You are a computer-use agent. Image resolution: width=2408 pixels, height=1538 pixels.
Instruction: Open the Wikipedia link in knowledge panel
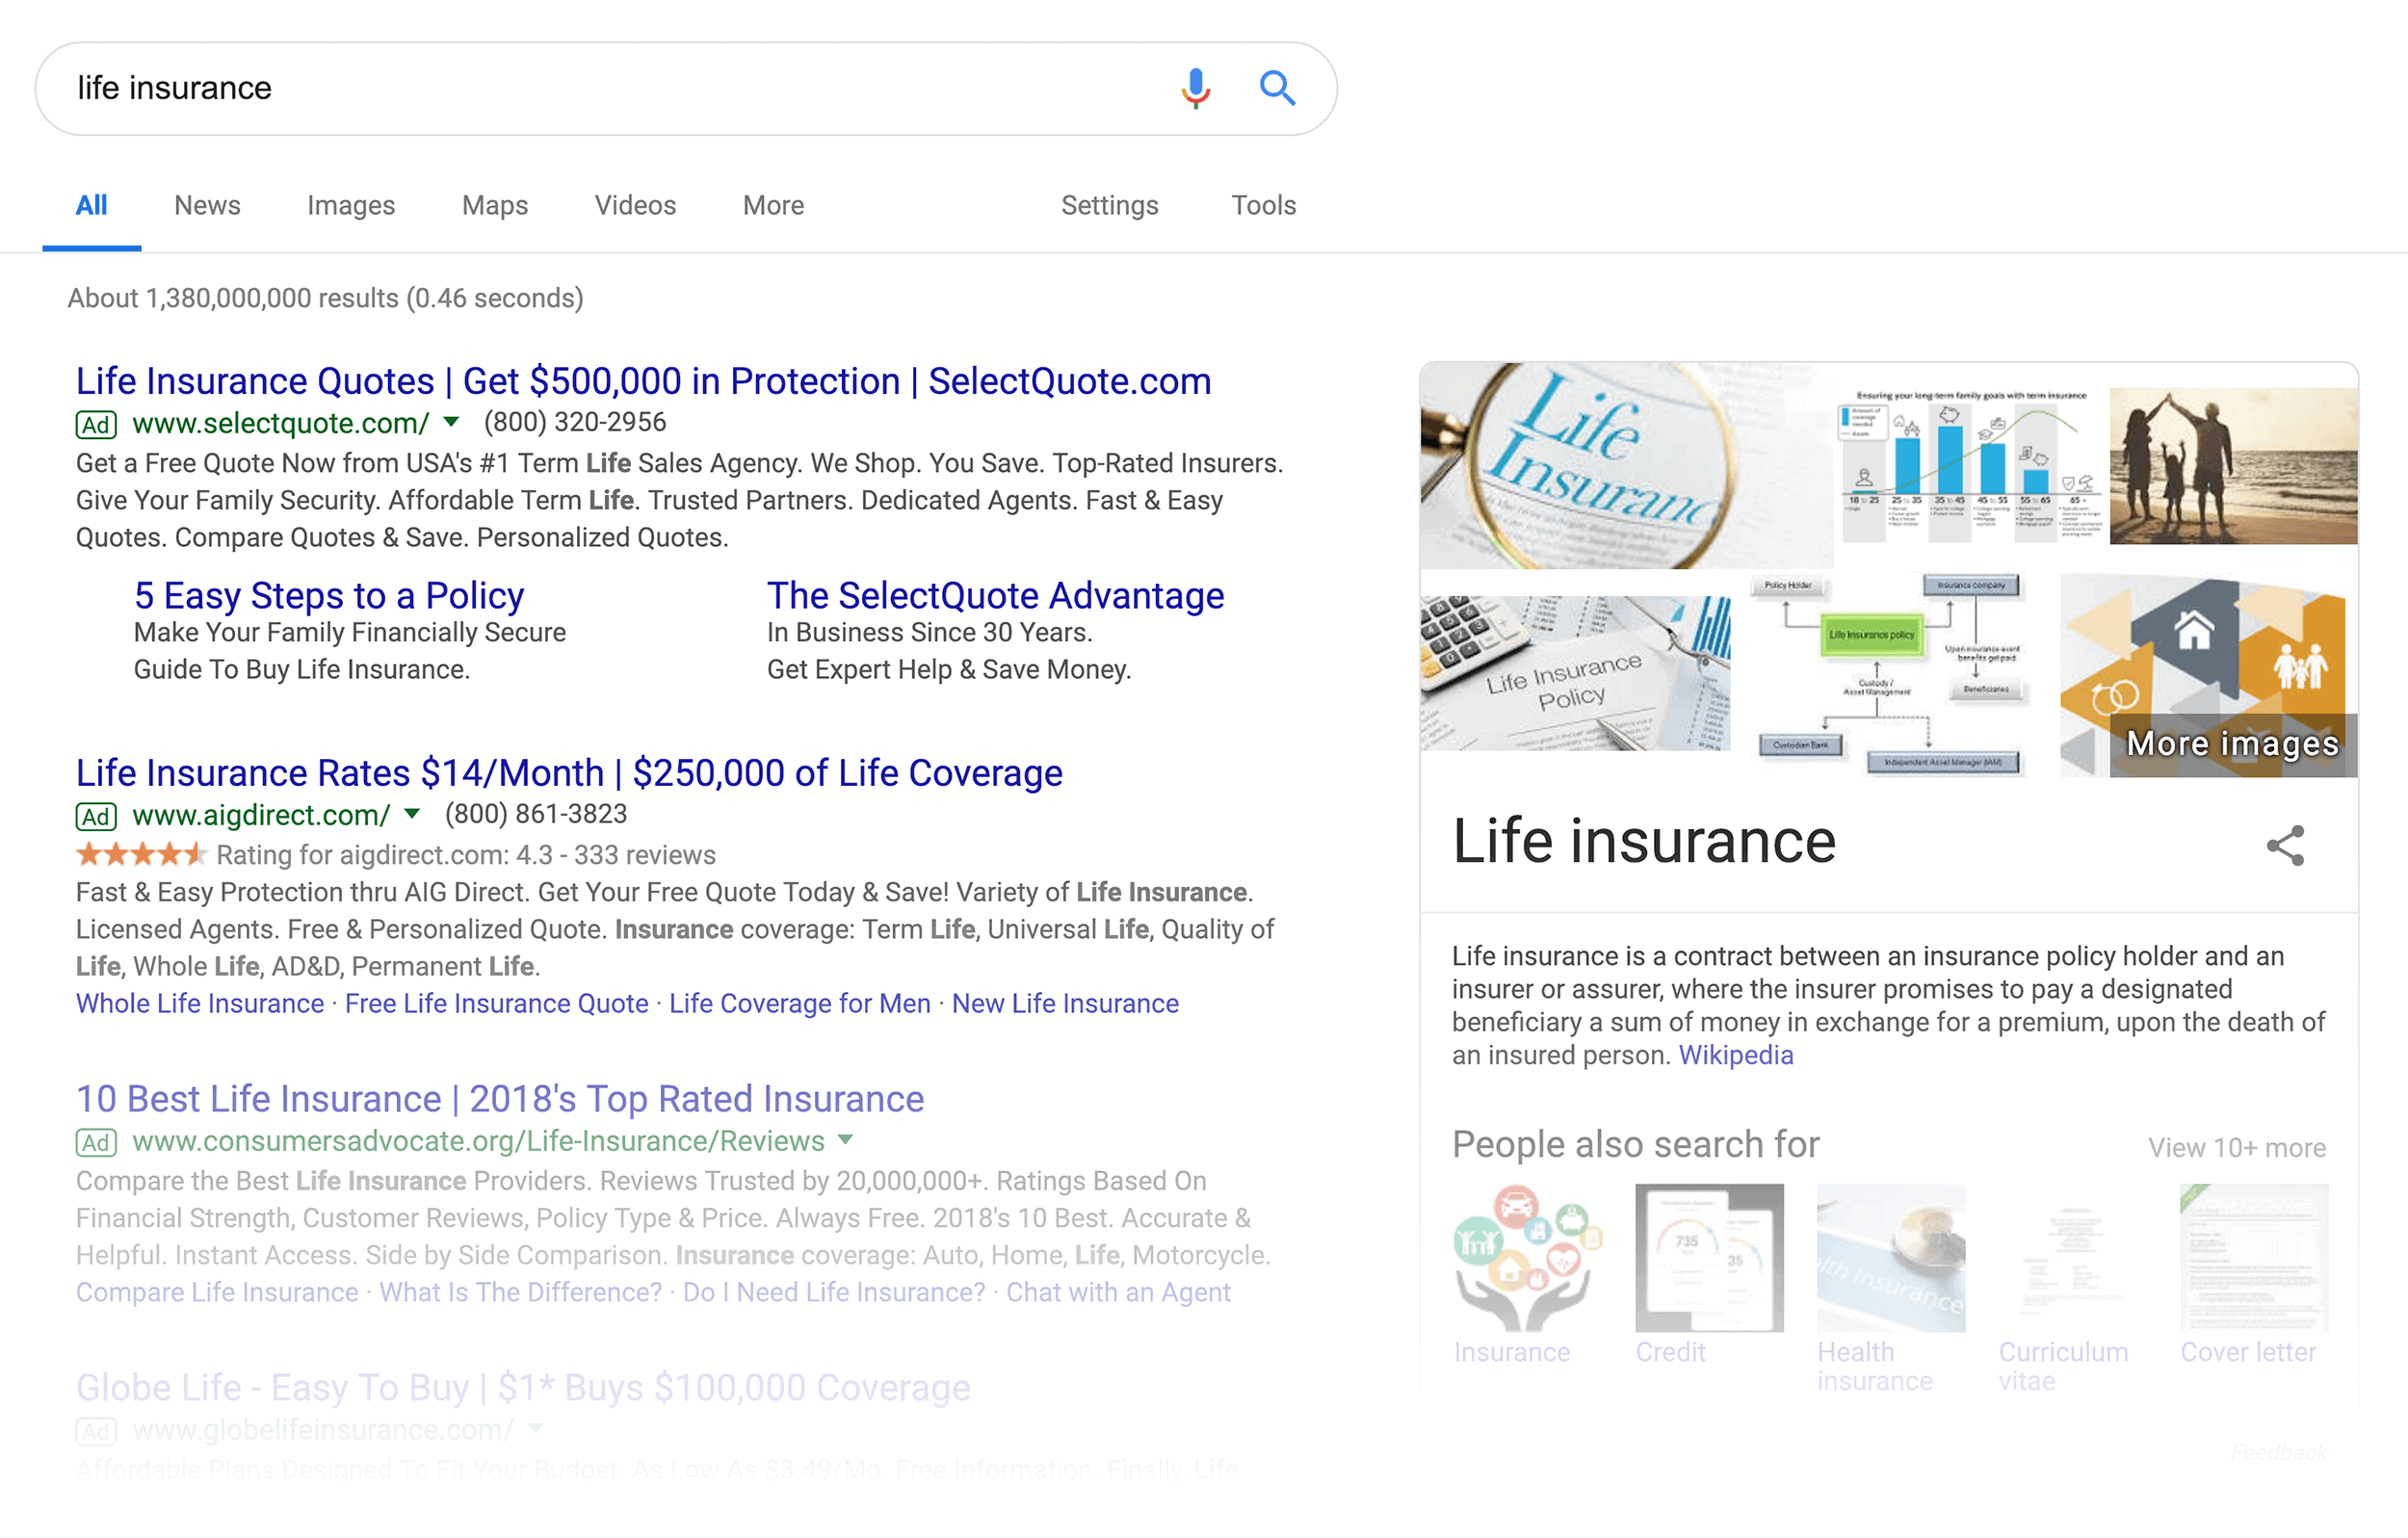(1736, 1055)
